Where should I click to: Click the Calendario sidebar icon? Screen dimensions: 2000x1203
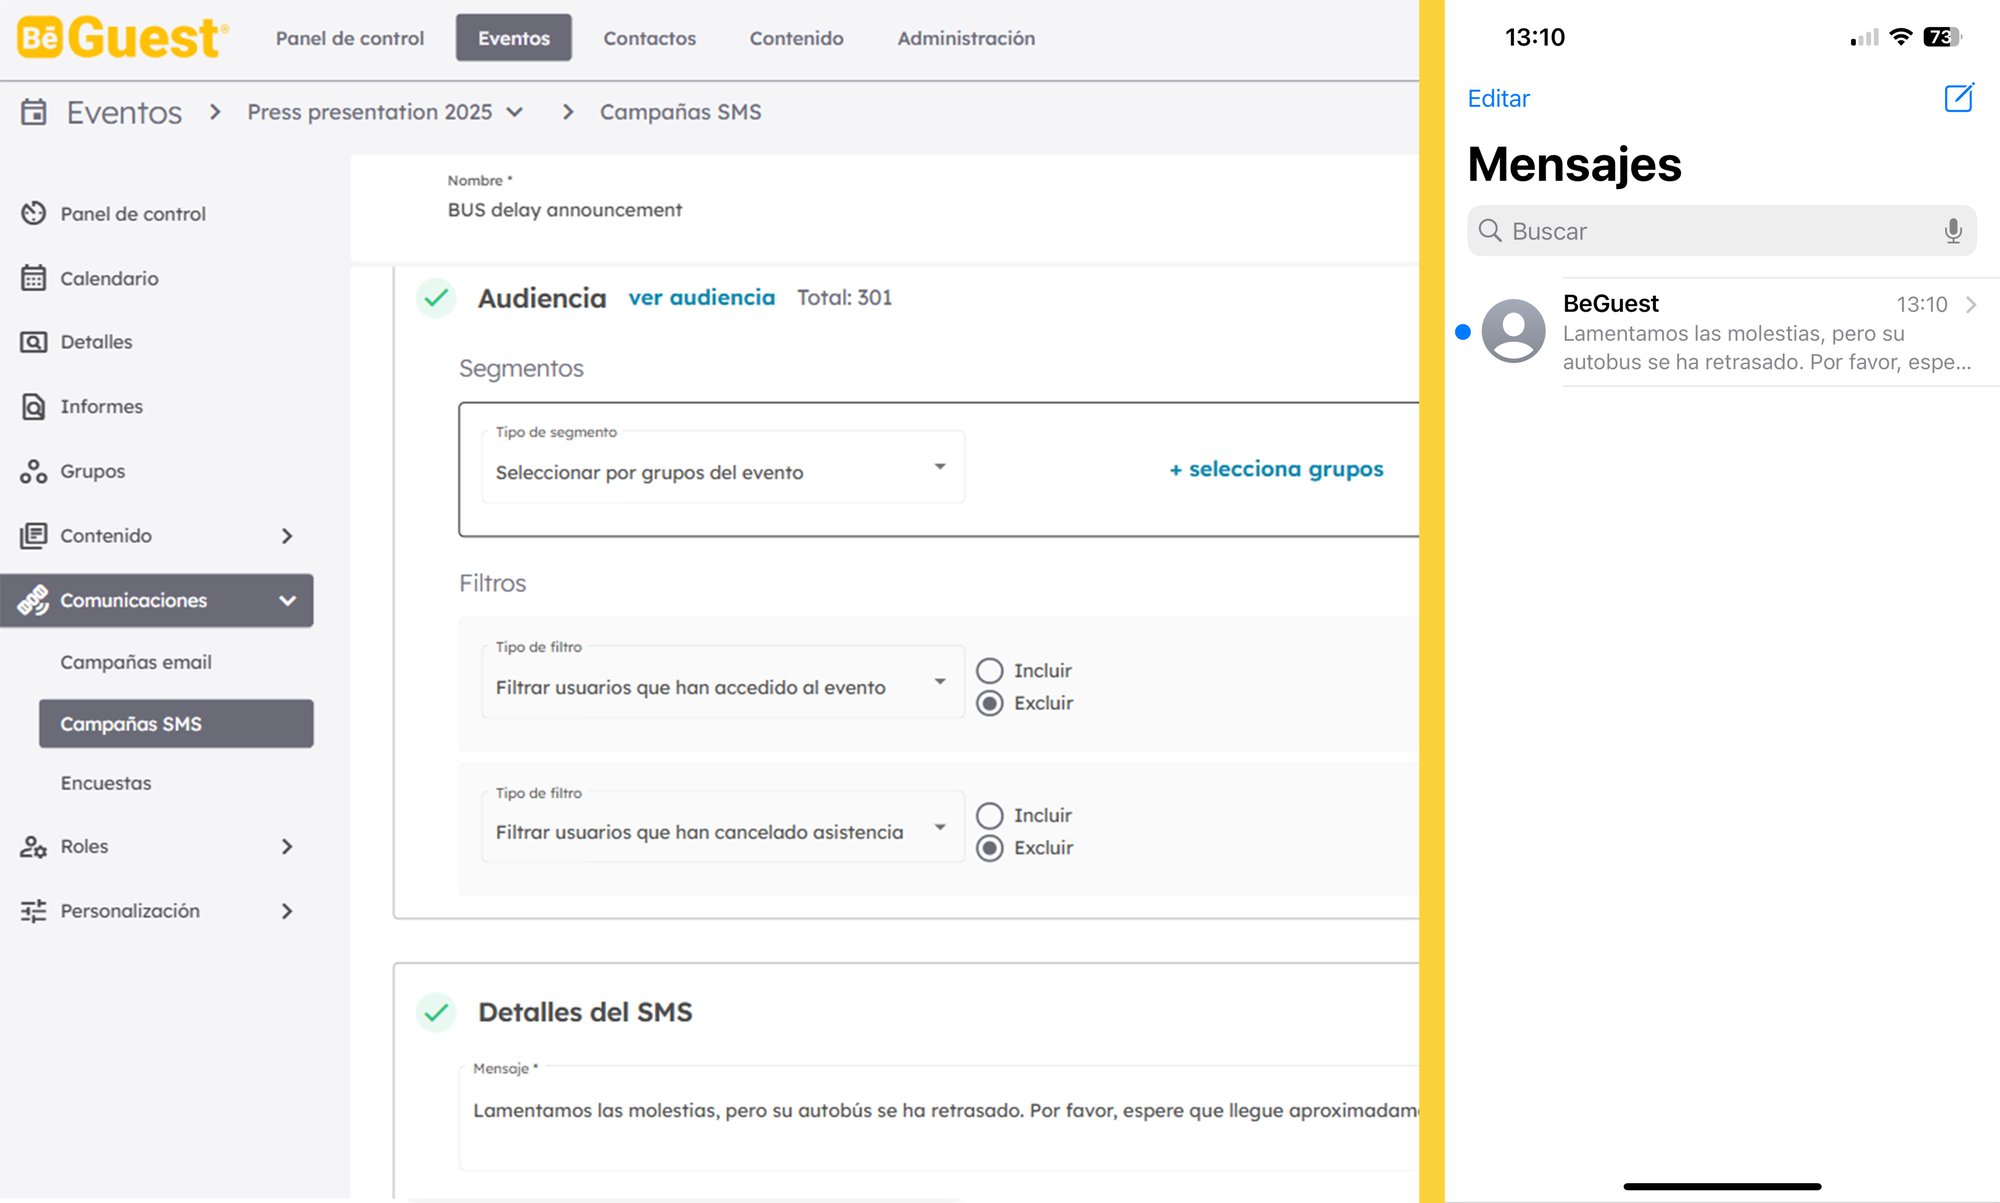(x=34, y=278)
